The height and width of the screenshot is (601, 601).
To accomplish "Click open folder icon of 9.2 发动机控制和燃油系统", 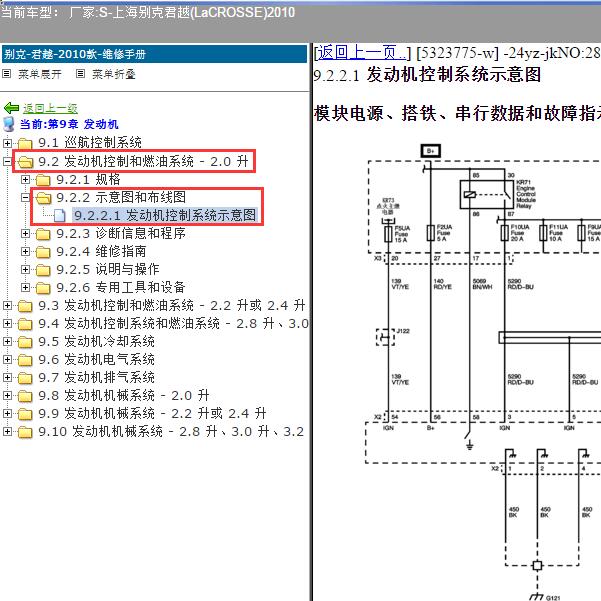I will pyautogui.click(x=26, y=162).
